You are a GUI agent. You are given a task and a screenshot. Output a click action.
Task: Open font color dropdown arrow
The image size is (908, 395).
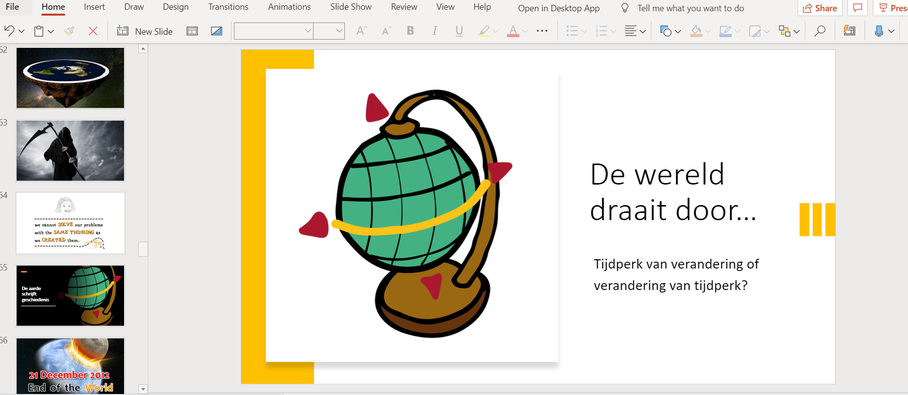(x=525, y=32)
